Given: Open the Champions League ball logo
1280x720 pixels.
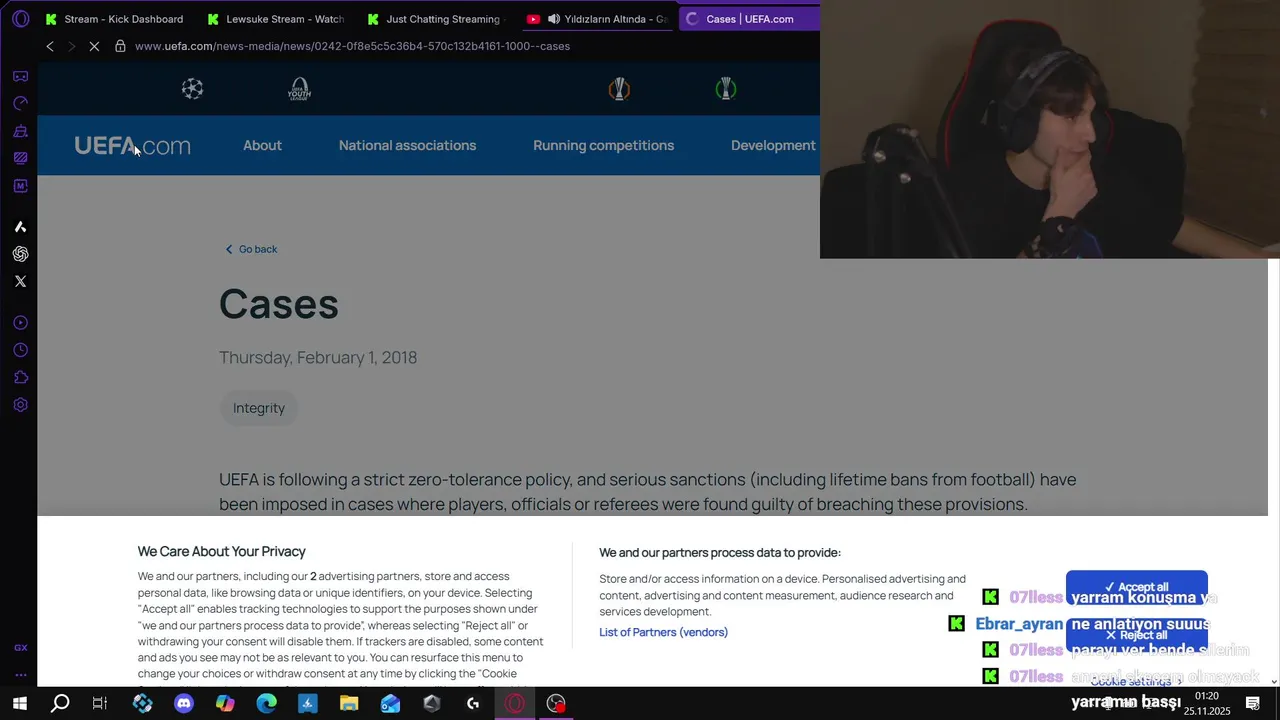Looking at the screenshot, I should pyautogui.click(x=193, y=89).
